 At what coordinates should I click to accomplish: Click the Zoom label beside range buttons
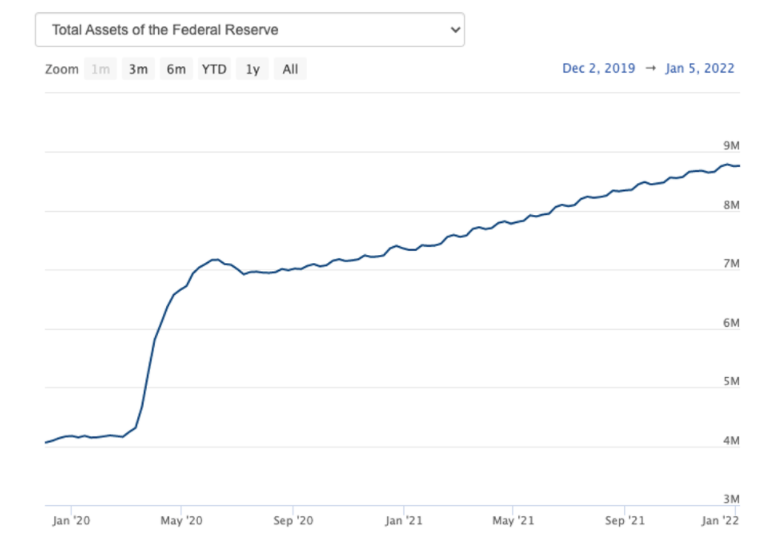click(x=61, y=69)
